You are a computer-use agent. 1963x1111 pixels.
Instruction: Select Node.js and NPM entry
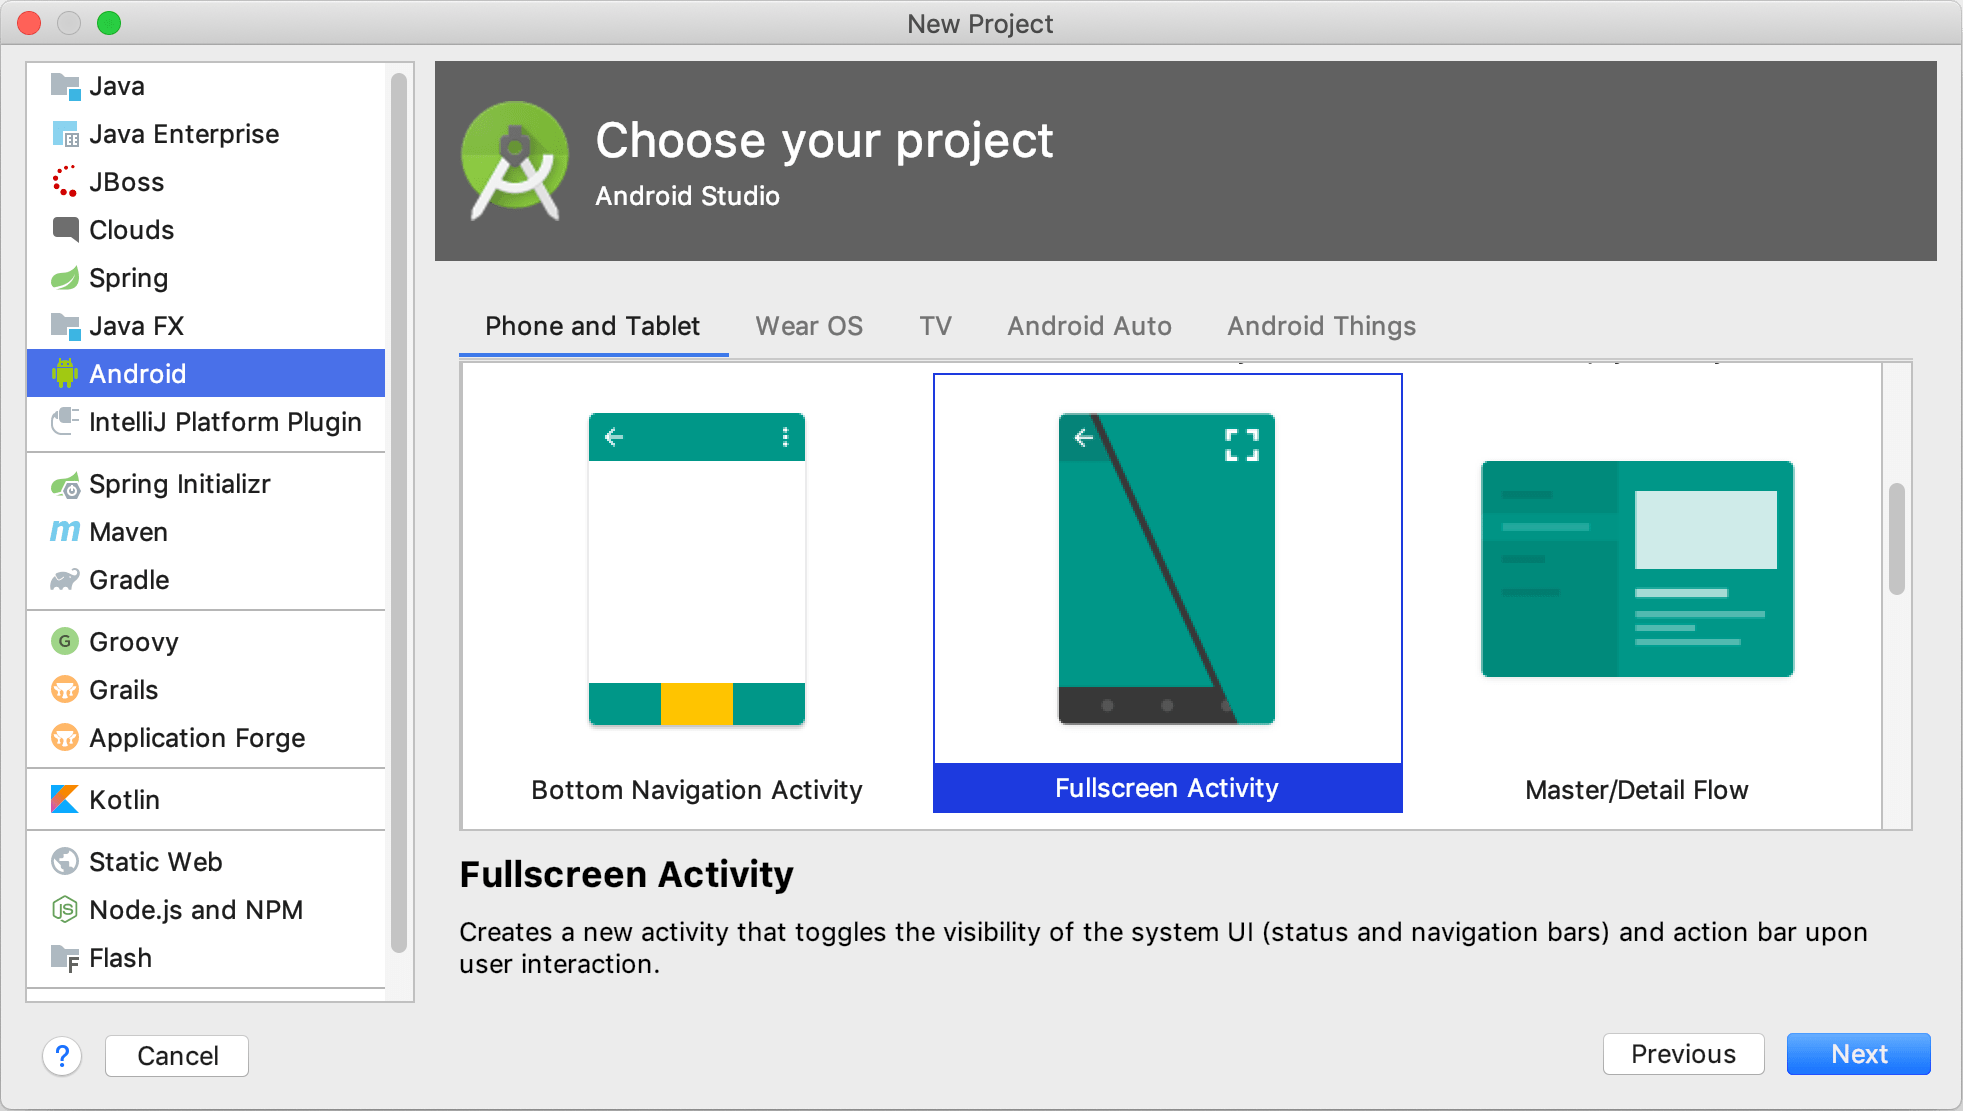coord(206,910)
